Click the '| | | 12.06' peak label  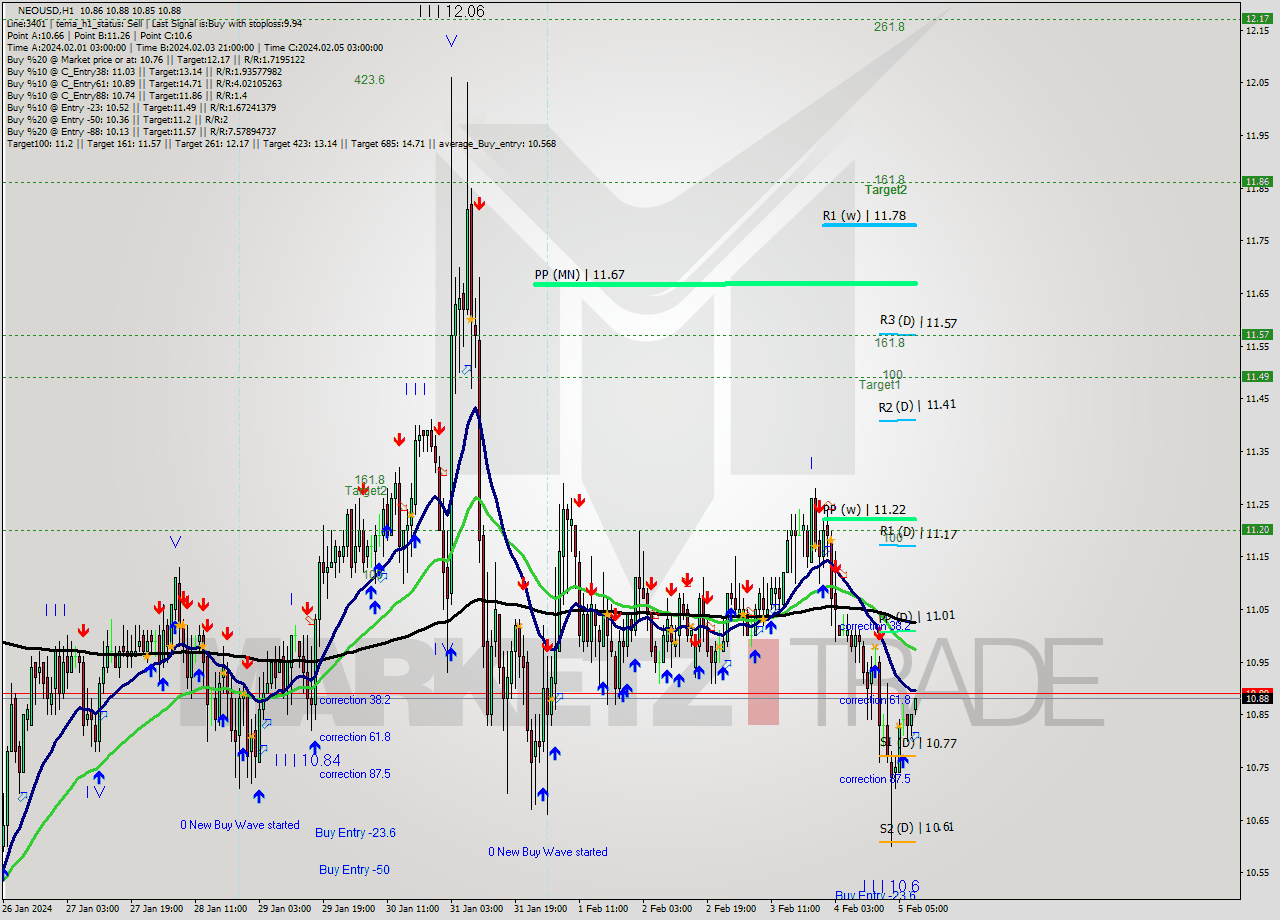tap(452, 11)
